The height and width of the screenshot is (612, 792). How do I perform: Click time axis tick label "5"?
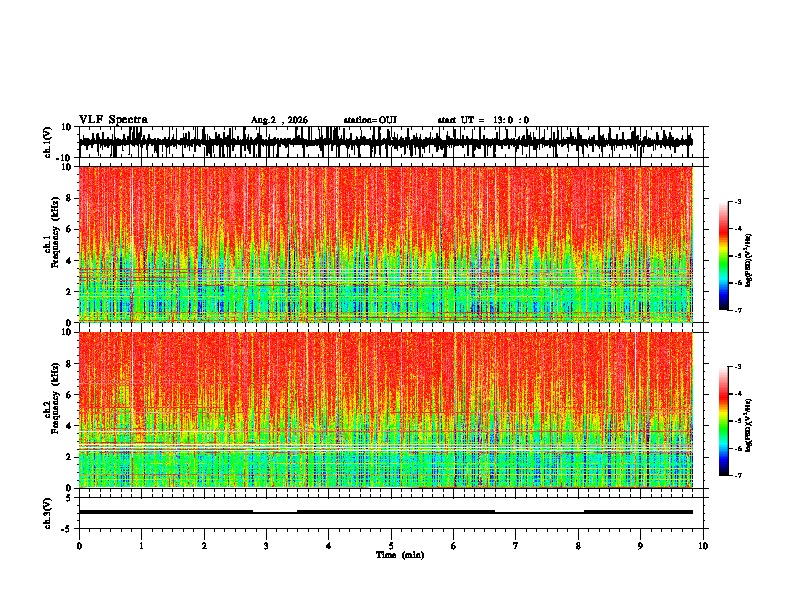click(391, 546)
